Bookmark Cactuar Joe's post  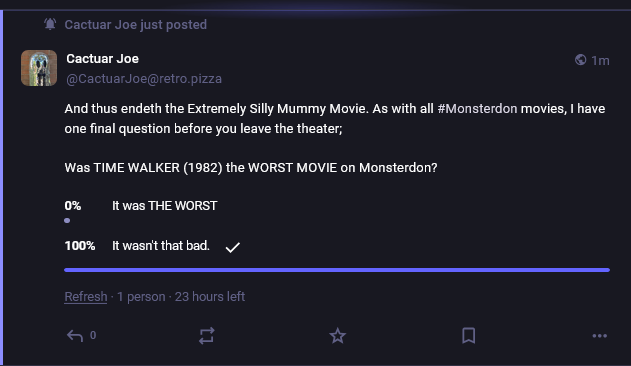click(x=468, y=335)
